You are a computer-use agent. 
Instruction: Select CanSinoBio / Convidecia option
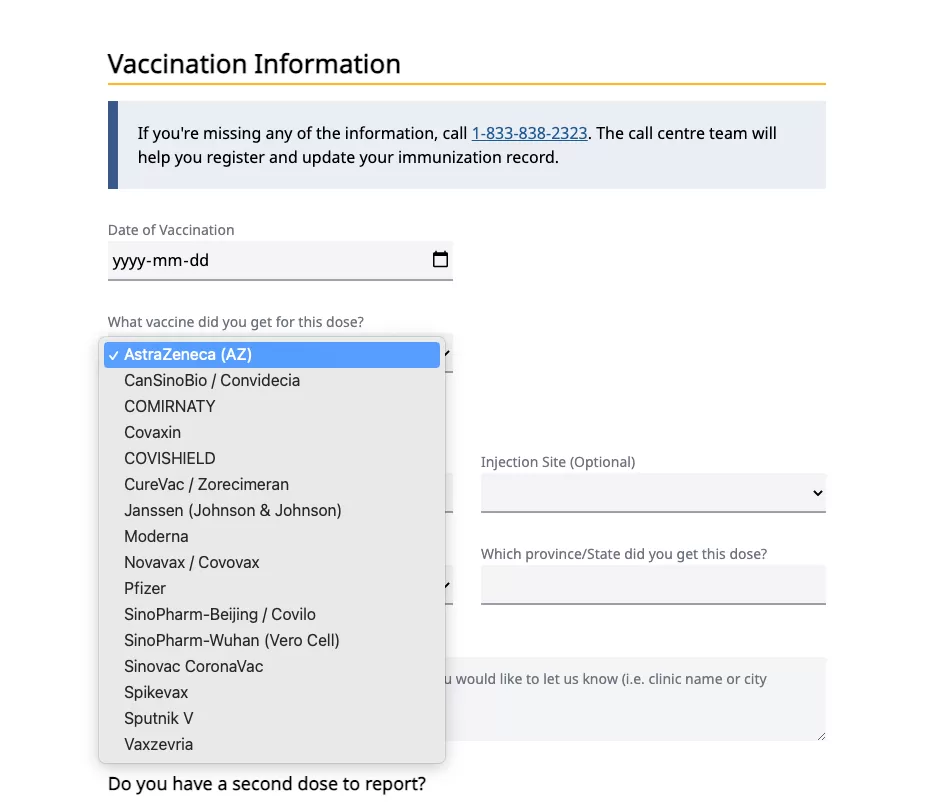(272, 381)
